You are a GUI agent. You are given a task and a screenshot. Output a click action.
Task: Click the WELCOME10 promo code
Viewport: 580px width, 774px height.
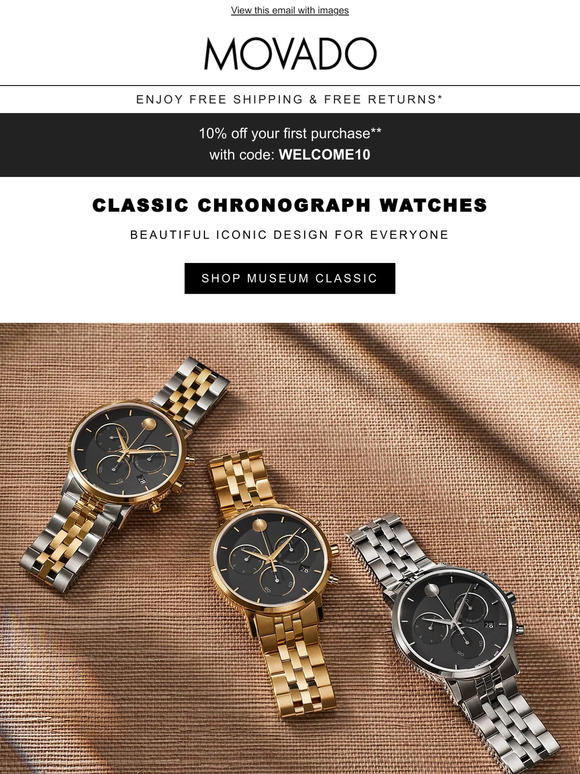pyautogui.click(x=324, y=155)
